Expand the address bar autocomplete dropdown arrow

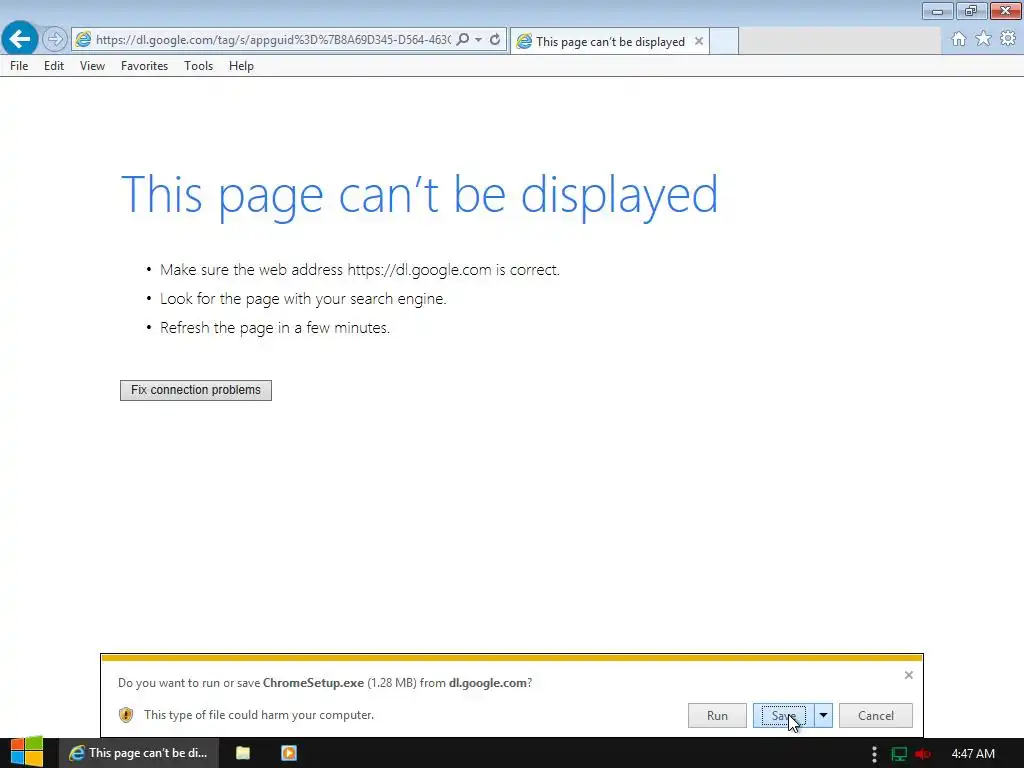pos(479,40)
